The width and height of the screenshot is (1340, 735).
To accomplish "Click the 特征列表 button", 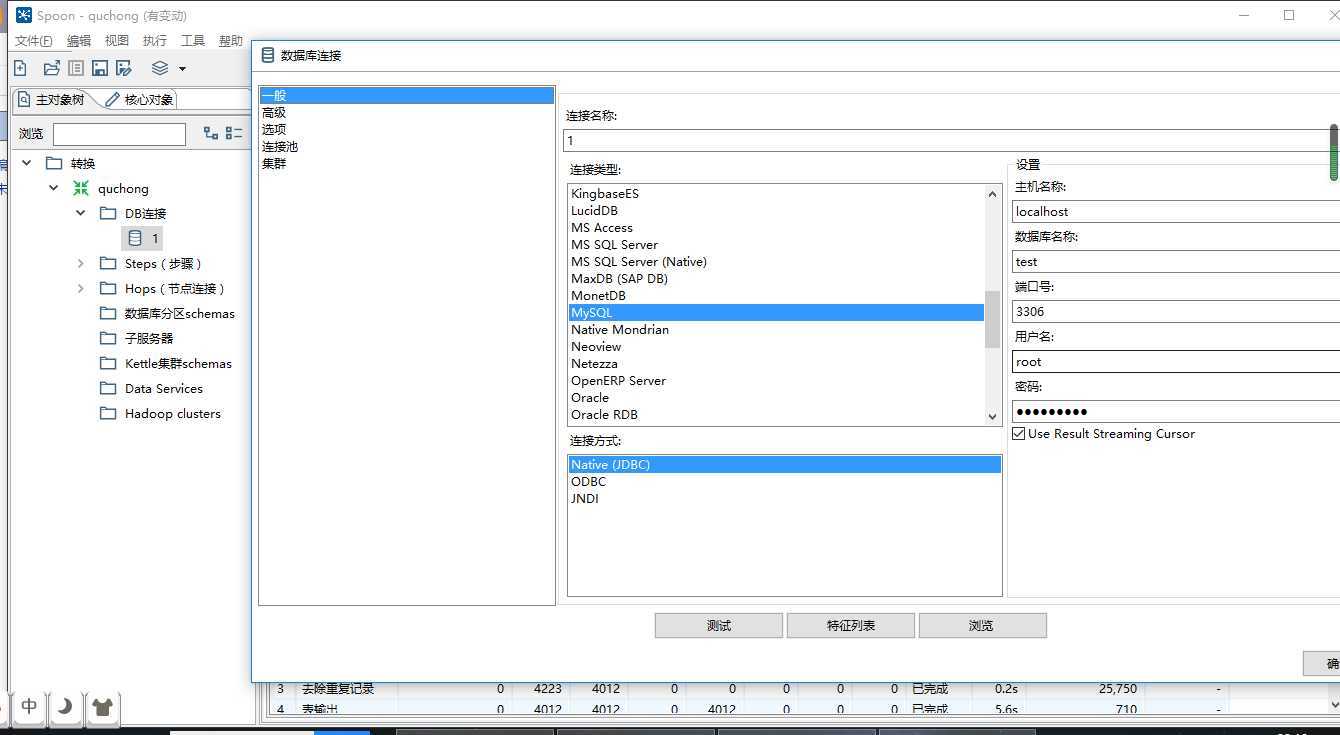I will pyautogui.click(x=850, y=626).
